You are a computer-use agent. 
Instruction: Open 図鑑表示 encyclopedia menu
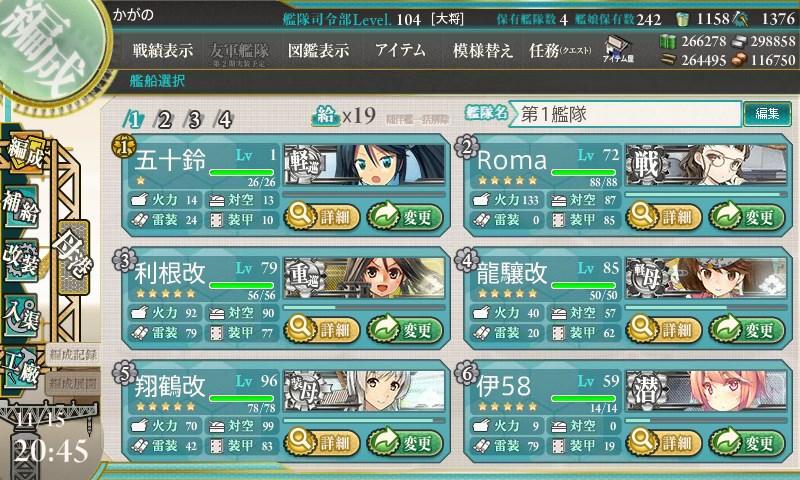tap(319, 50)
